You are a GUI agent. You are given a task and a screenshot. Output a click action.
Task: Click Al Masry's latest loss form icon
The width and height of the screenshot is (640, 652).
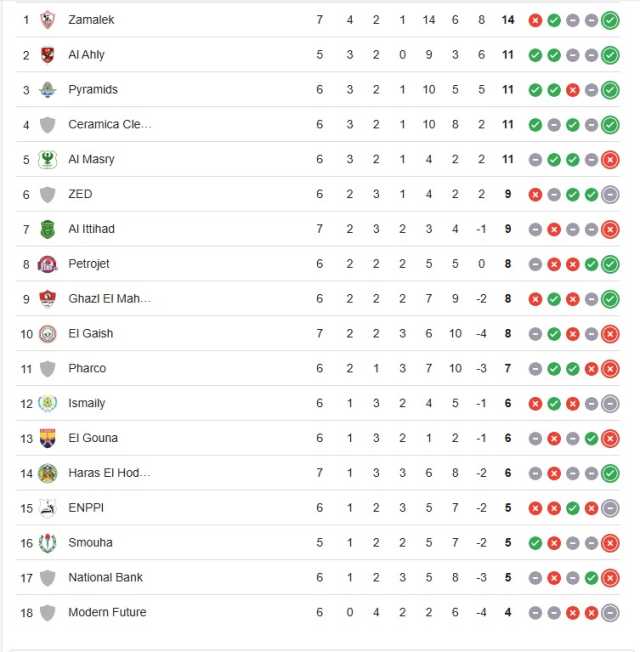(610, 160)
